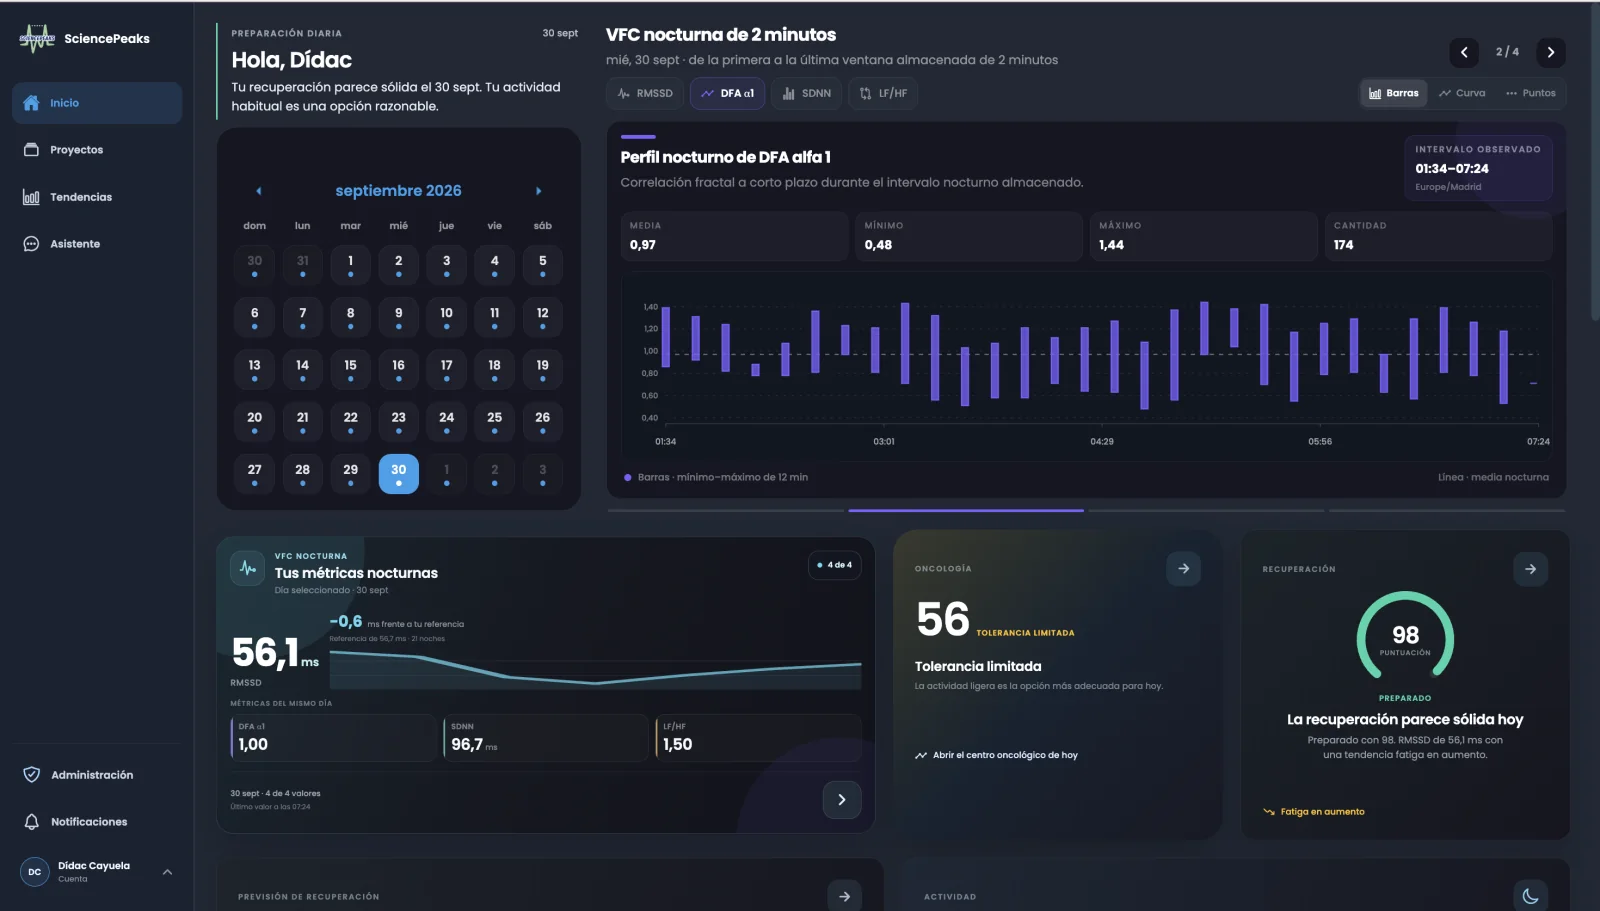This screenshot has width=1600, height=911.
Task: Select Puntos chart view
Action: click(x=1531, y=93)
